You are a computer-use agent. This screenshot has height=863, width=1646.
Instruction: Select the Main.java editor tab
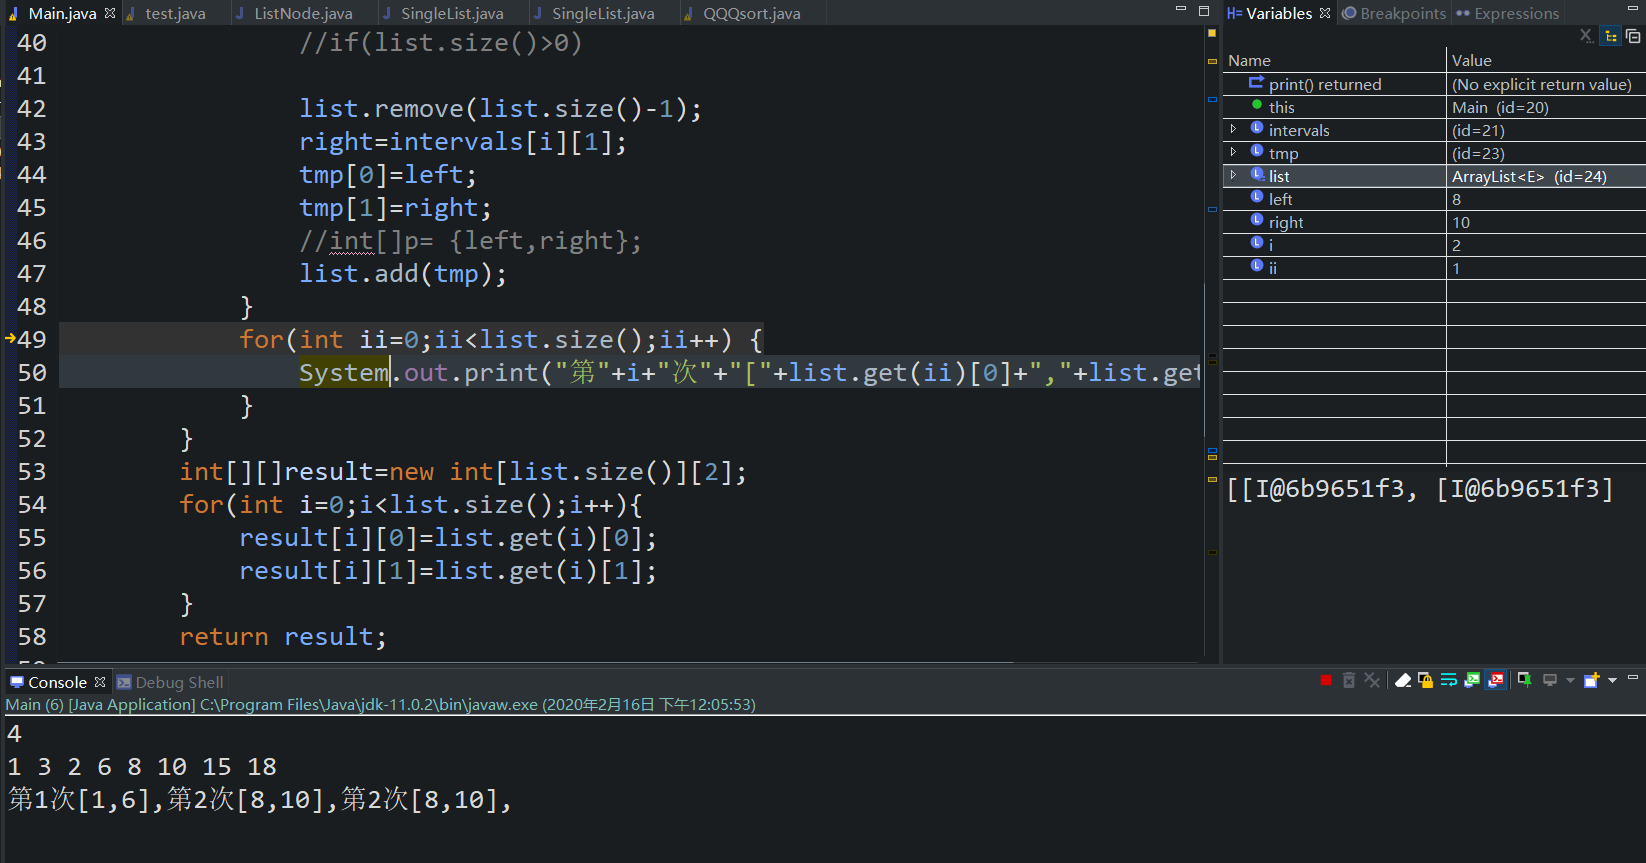[62, 13]
